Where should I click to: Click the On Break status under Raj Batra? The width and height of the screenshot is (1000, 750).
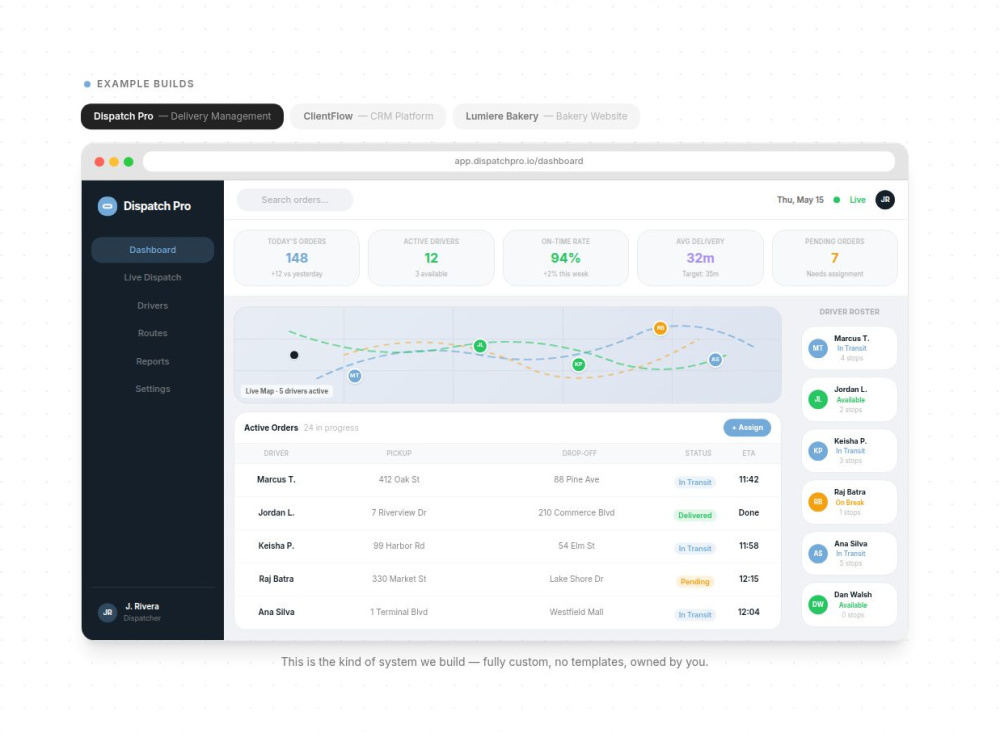point(849,503)
